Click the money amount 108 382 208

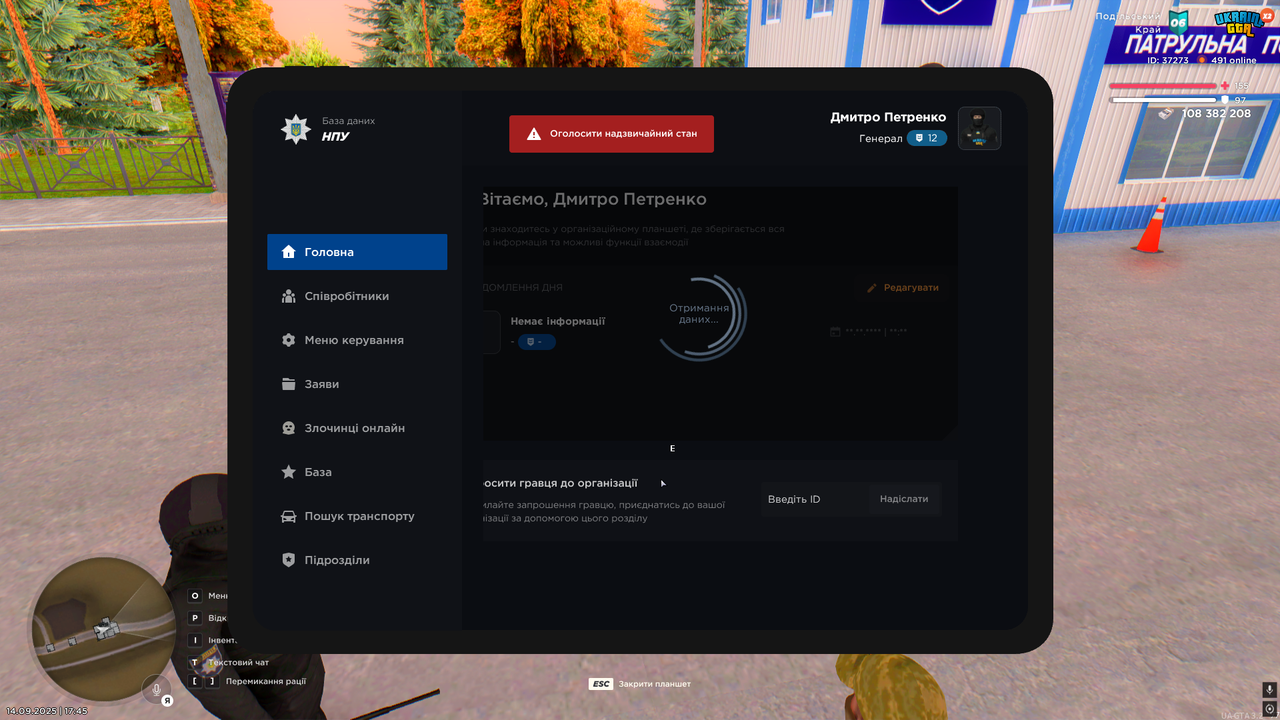pyautogui.click(x=1216, y=114)
